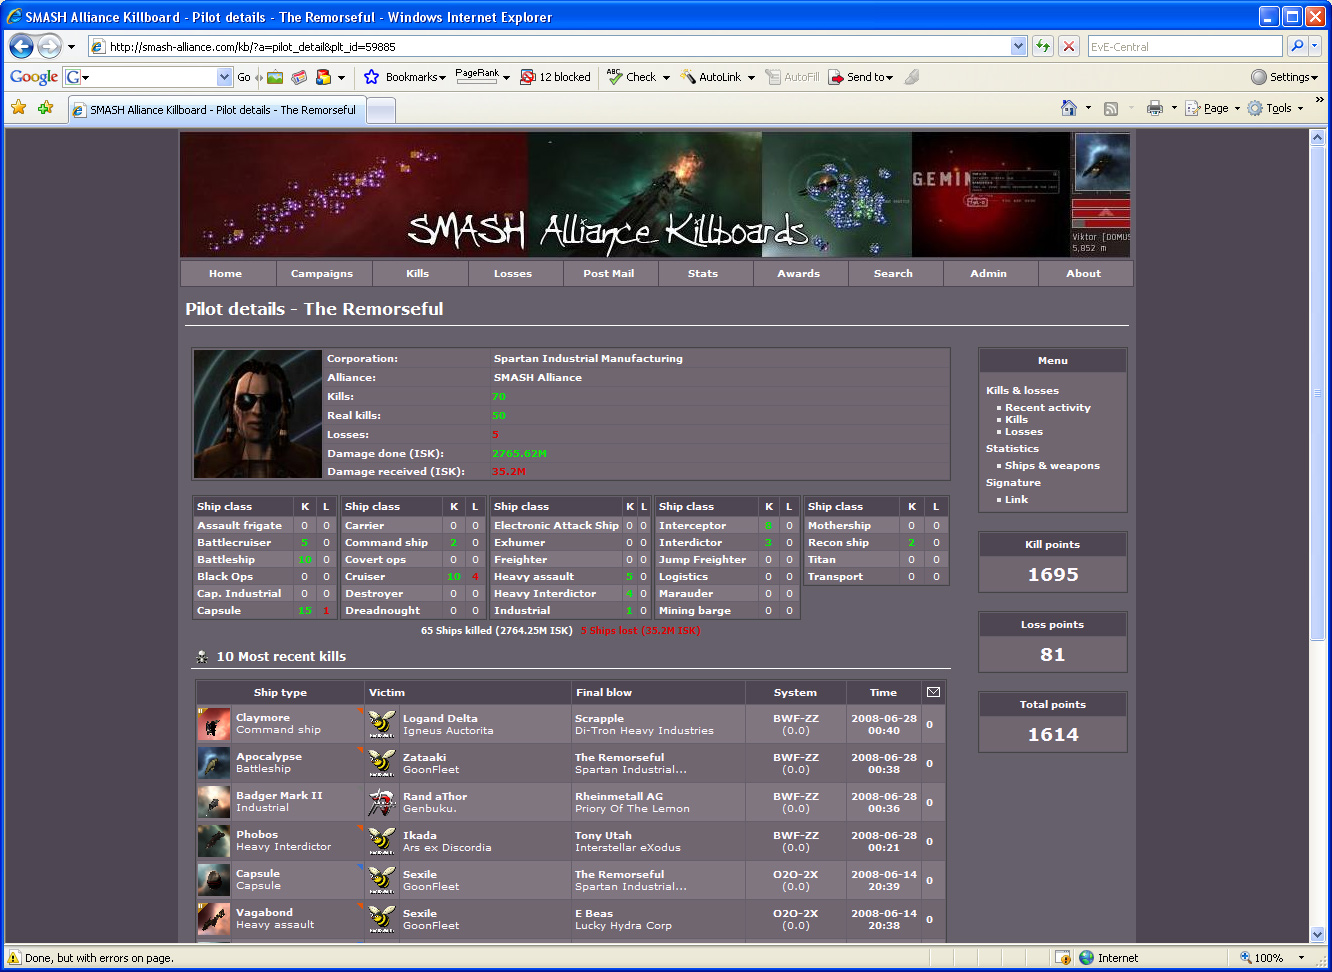This screenshot has width=1332, height=972.
Task: Open search provider dropdown arrow
Action: [1315, 46]
